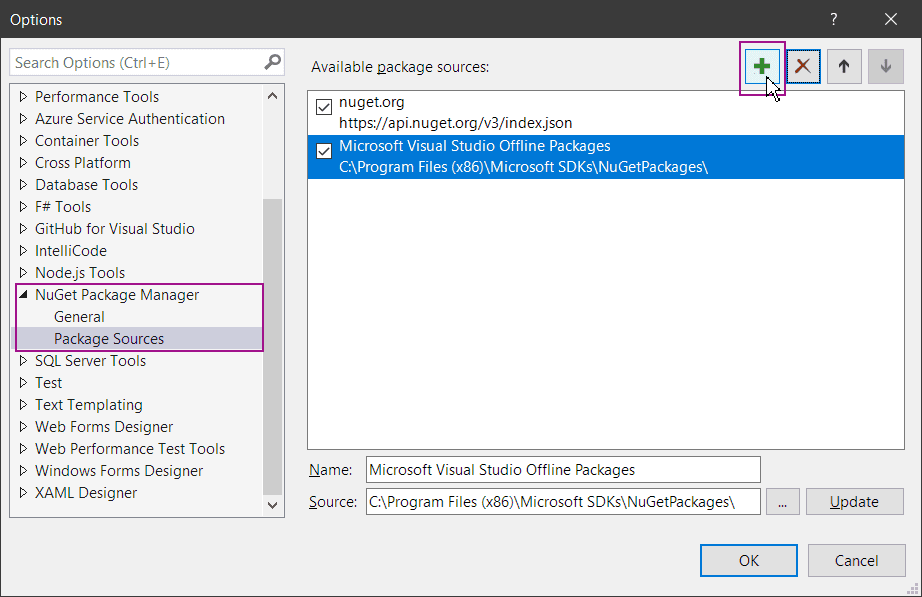The image size is (922, 597).
Task: Click into the Name text field
Action: pos(563,469)
